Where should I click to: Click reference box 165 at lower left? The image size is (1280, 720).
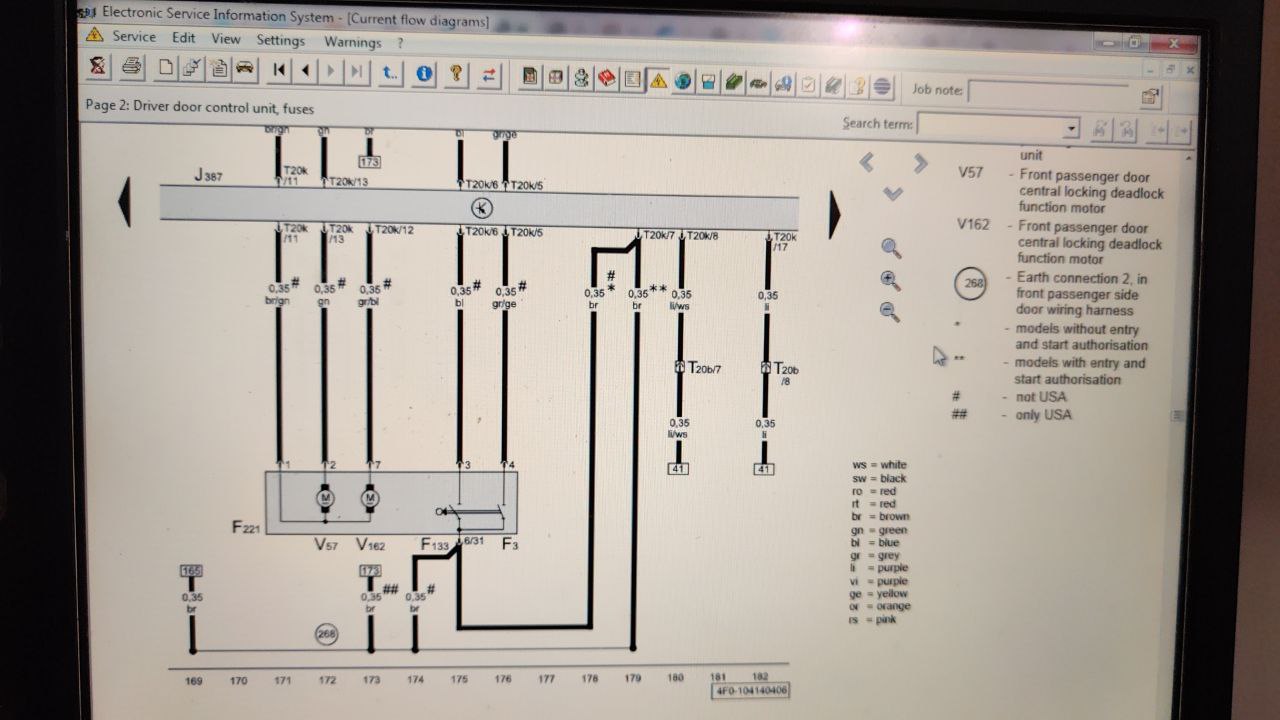coord(192,571)
